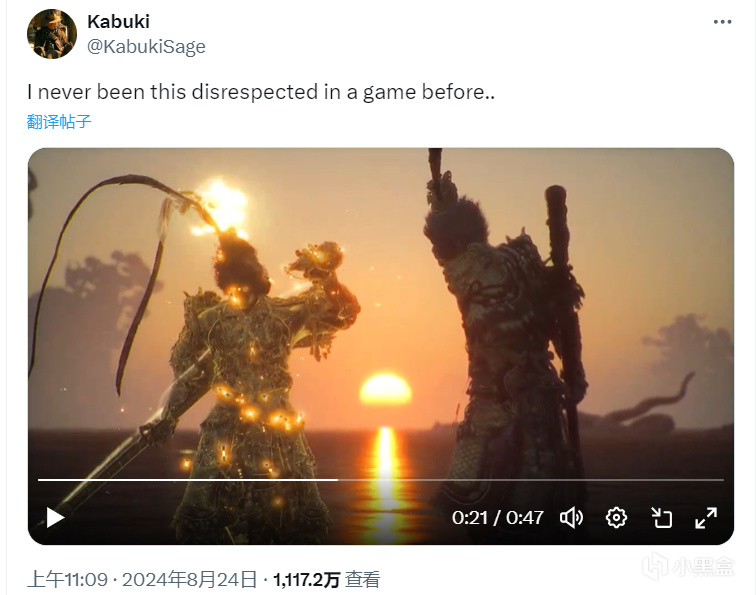
Task: Translate the post via 翻译帖子 link
Action: [59, 121]
